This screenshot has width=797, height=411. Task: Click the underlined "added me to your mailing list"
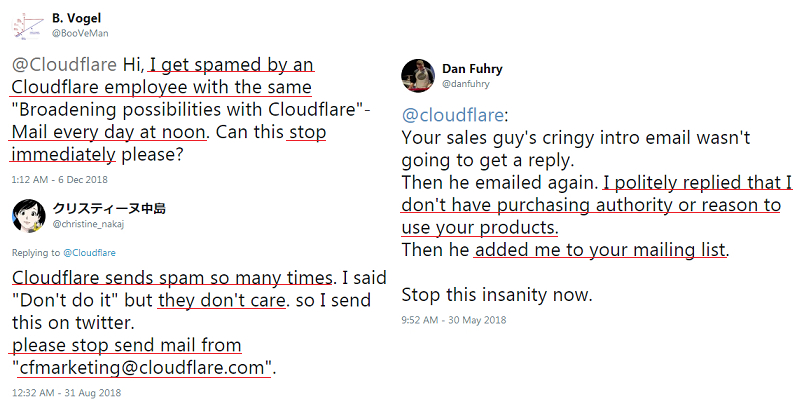tap(601, 250)
